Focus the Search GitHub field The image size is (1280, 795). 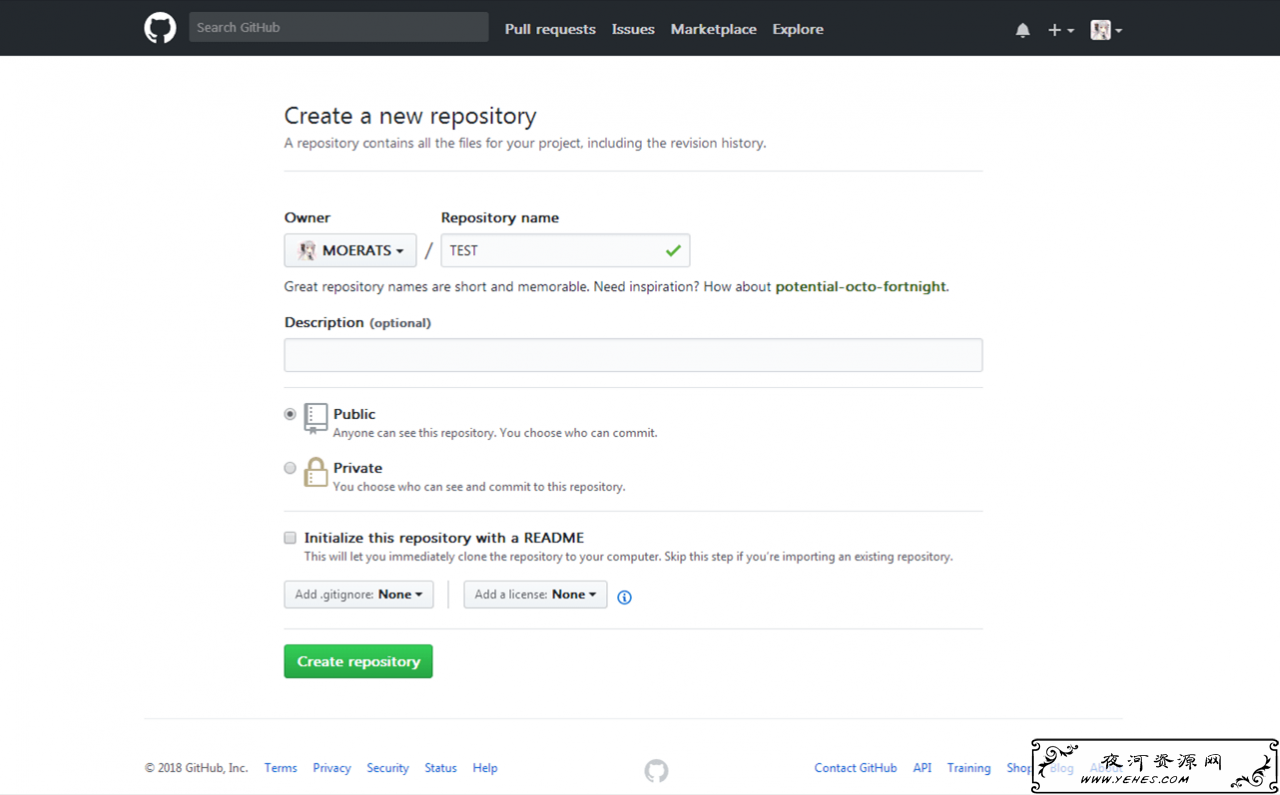[339, 27]
